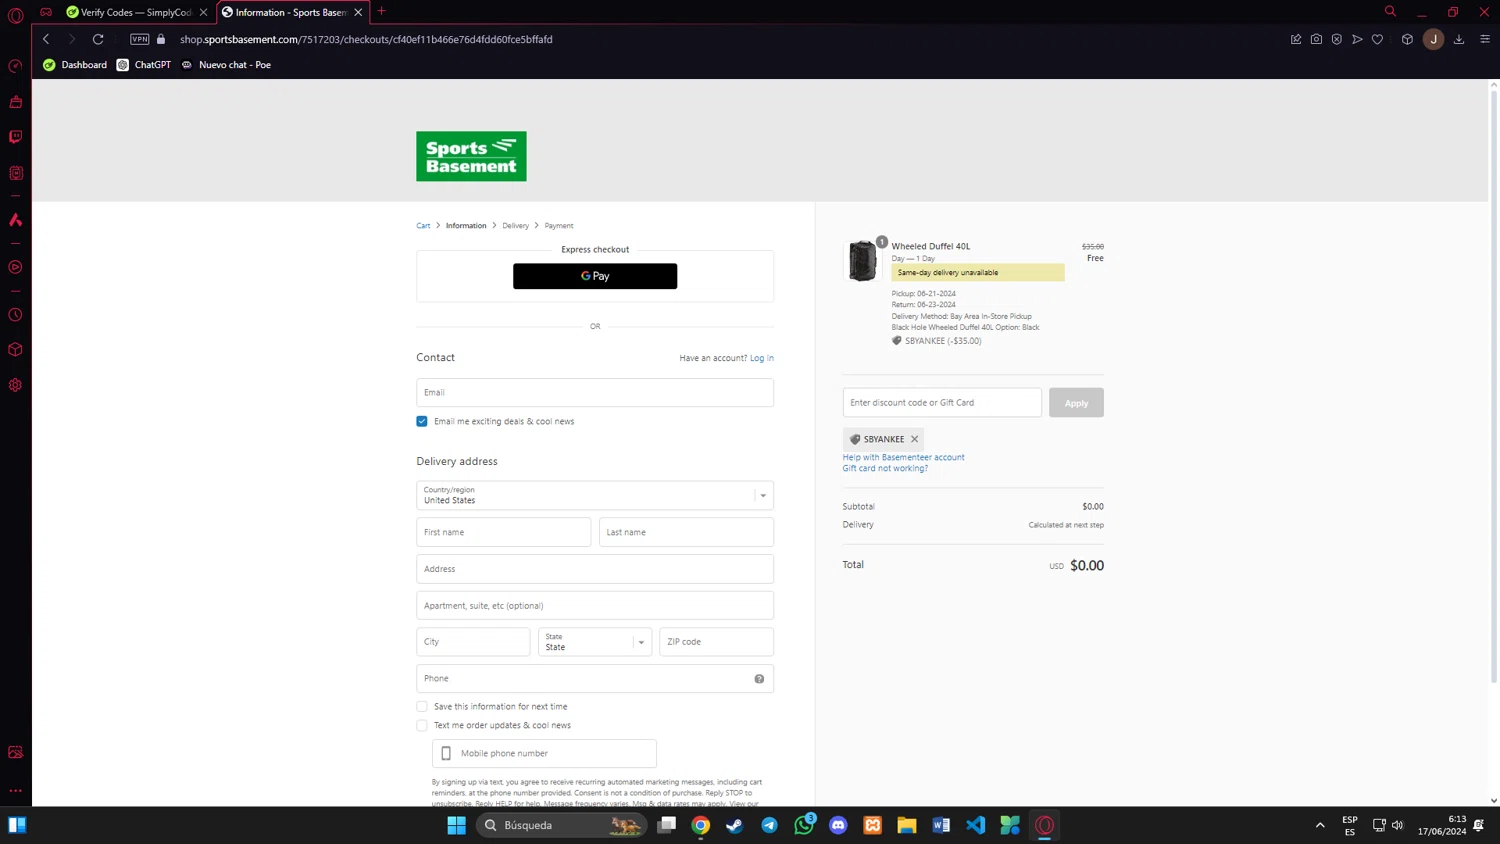Open Twitch panel in sidebar
The image size is (1500, 844).
(15, 137)
